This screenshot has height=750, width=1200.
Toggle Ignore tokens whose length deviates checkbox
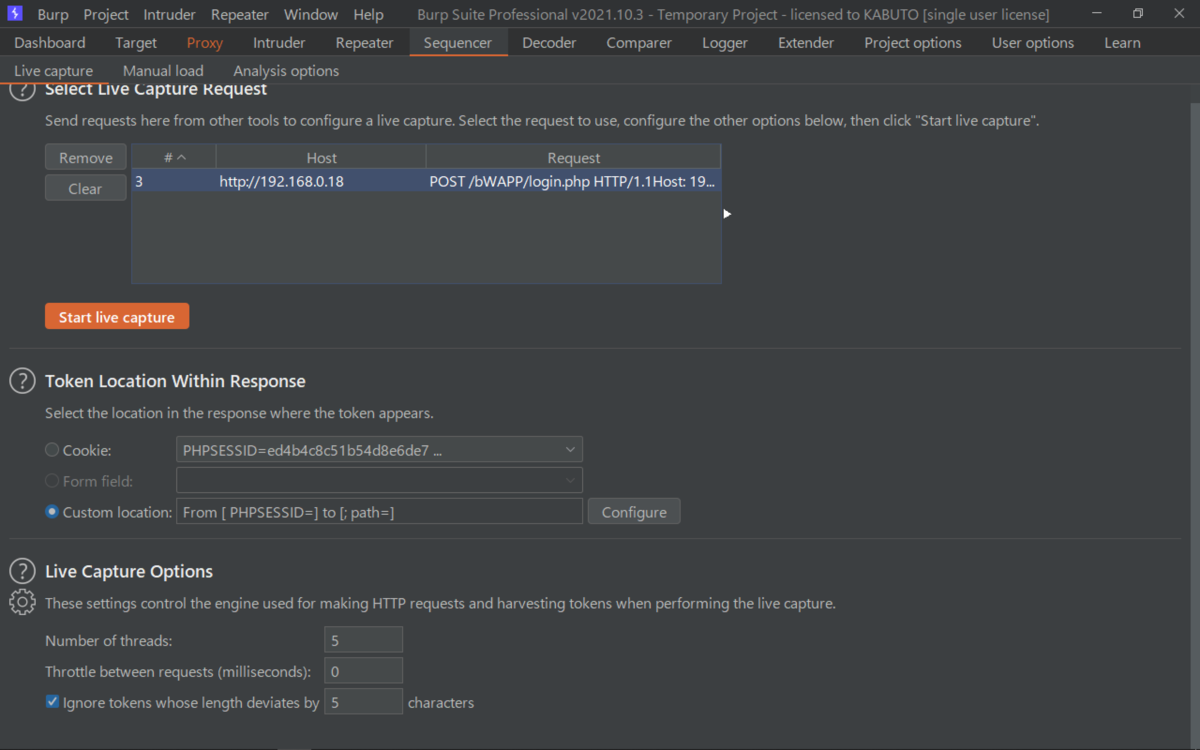pos(52,702)
